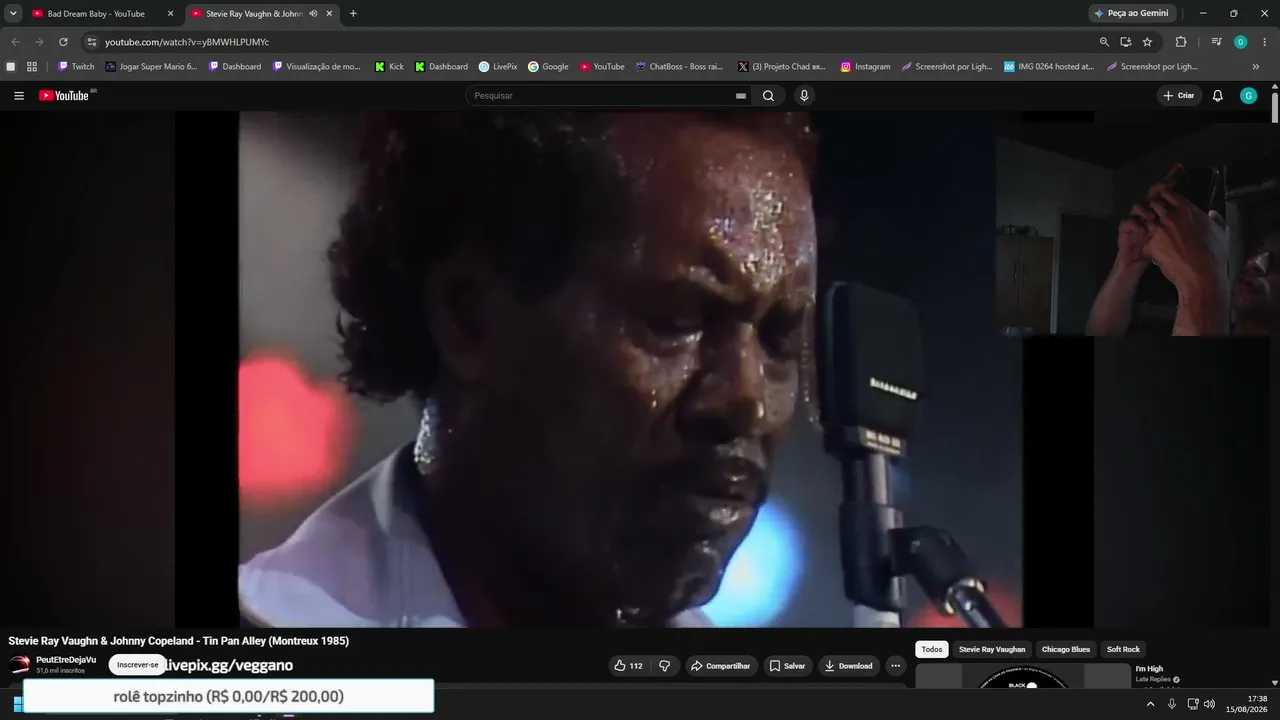Click Peça ao Gemini button
Image resolution: width=1280 pixels, height=720 pixels.
coord(1131,14)
